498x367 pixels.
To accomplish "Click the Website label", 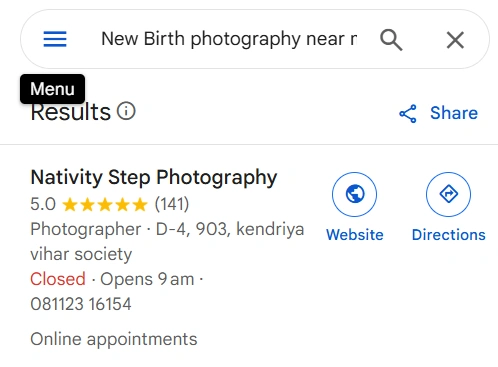I will [x=355, y=235].
